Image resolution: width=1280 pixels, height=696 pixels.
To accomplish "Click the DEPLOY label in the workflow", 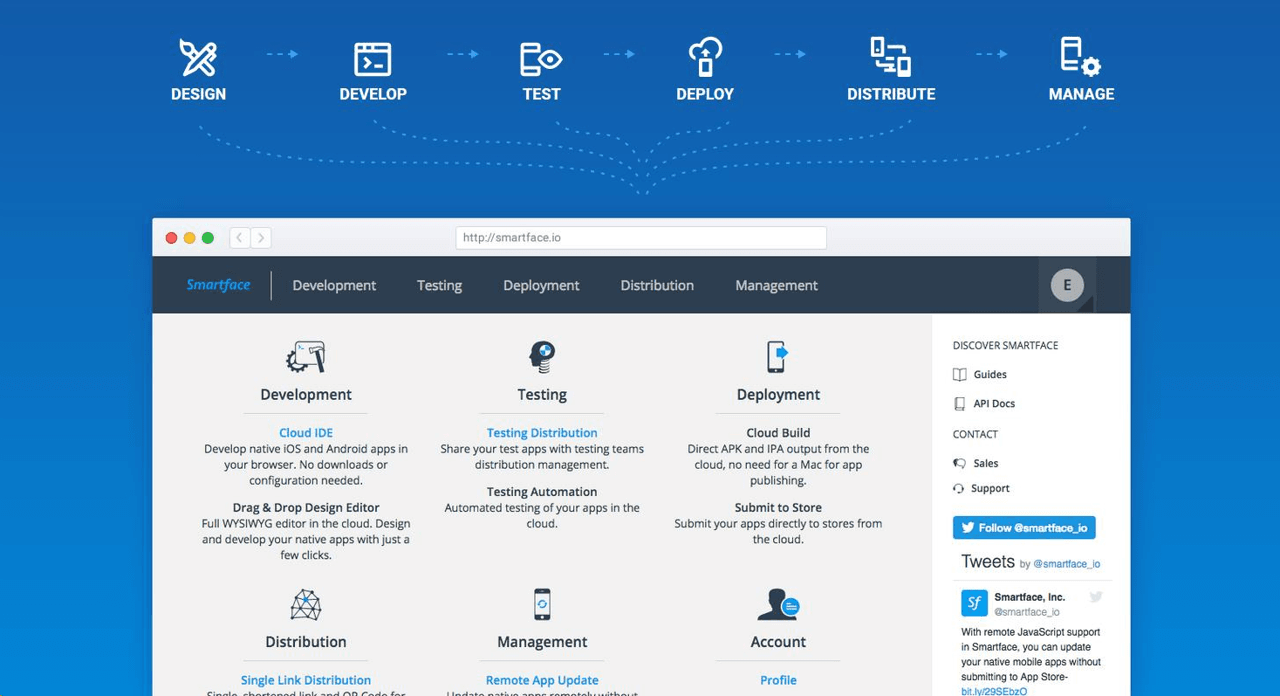I will click(705, 94).
